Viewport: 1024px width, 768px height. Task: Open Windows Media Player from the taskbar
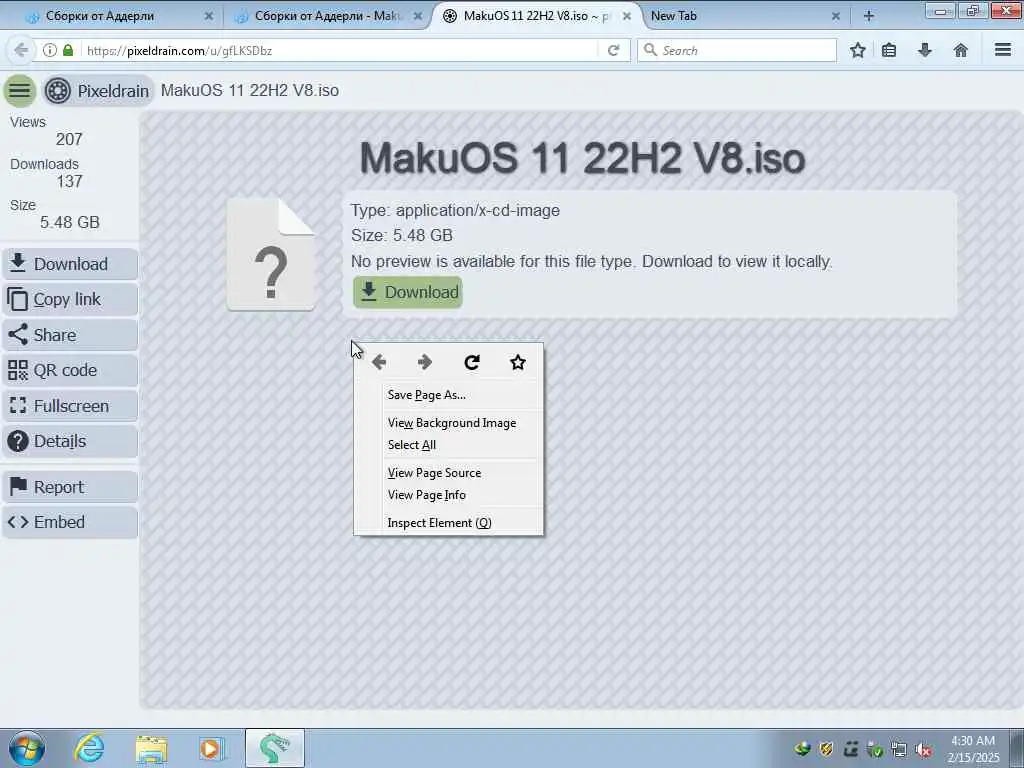pyautogui.click(x=211, y=748)
